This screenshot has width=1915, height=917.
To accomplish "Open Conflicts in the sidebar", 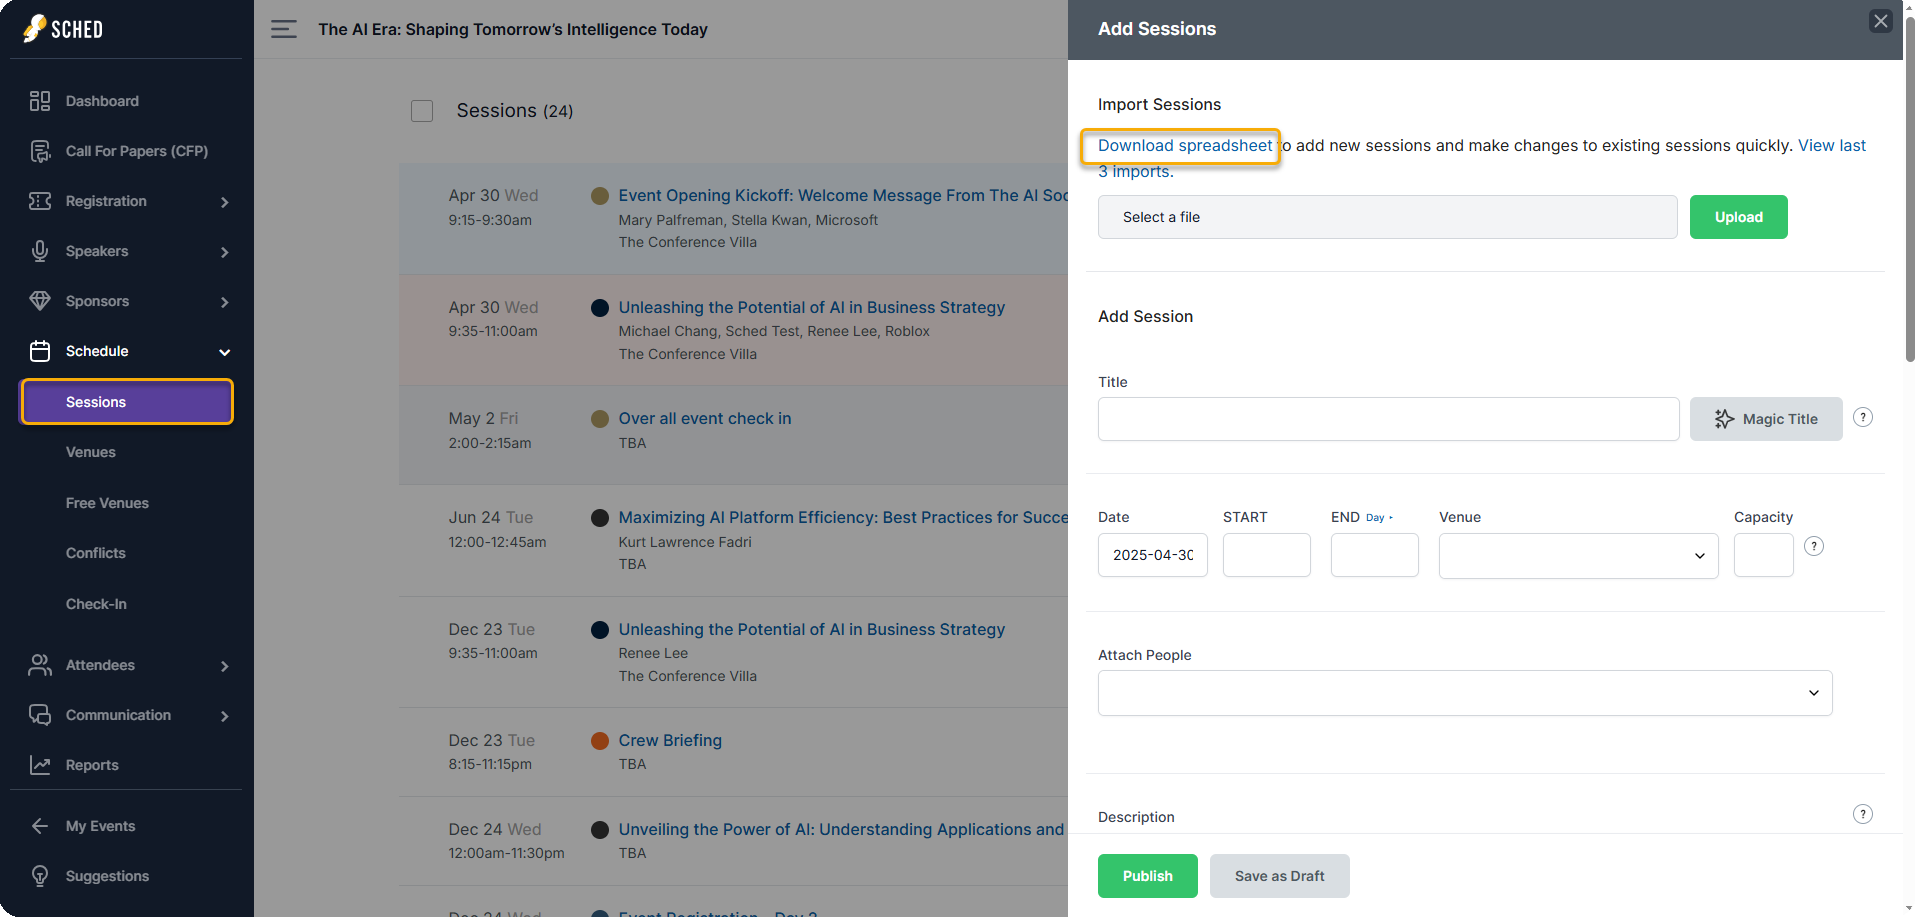I will (96, 553).
